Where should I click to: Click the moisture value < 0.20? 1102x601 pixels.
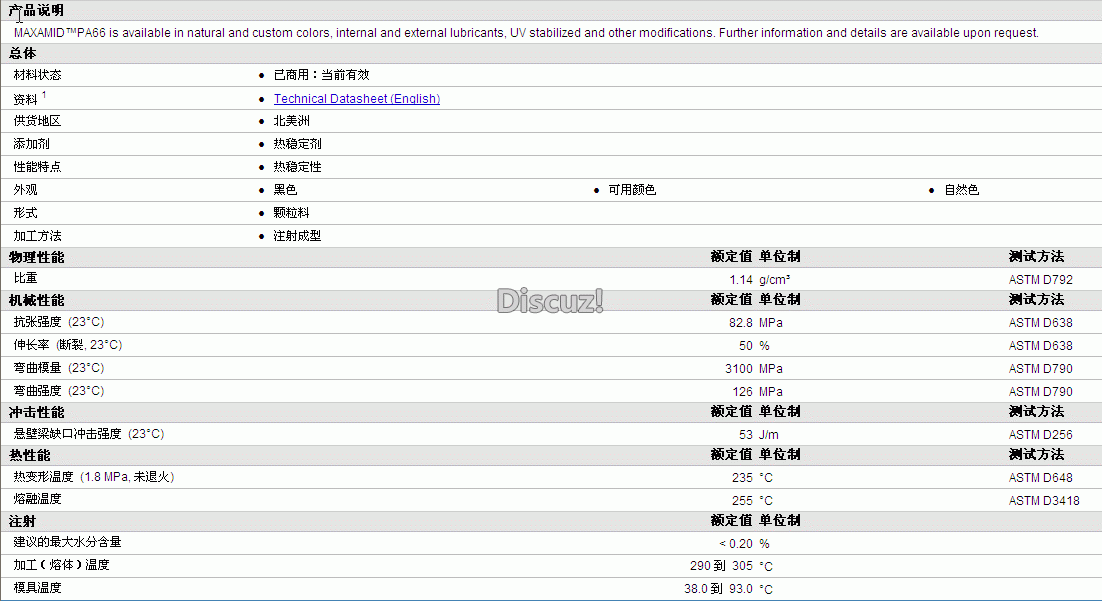click(x=736, y=544)
